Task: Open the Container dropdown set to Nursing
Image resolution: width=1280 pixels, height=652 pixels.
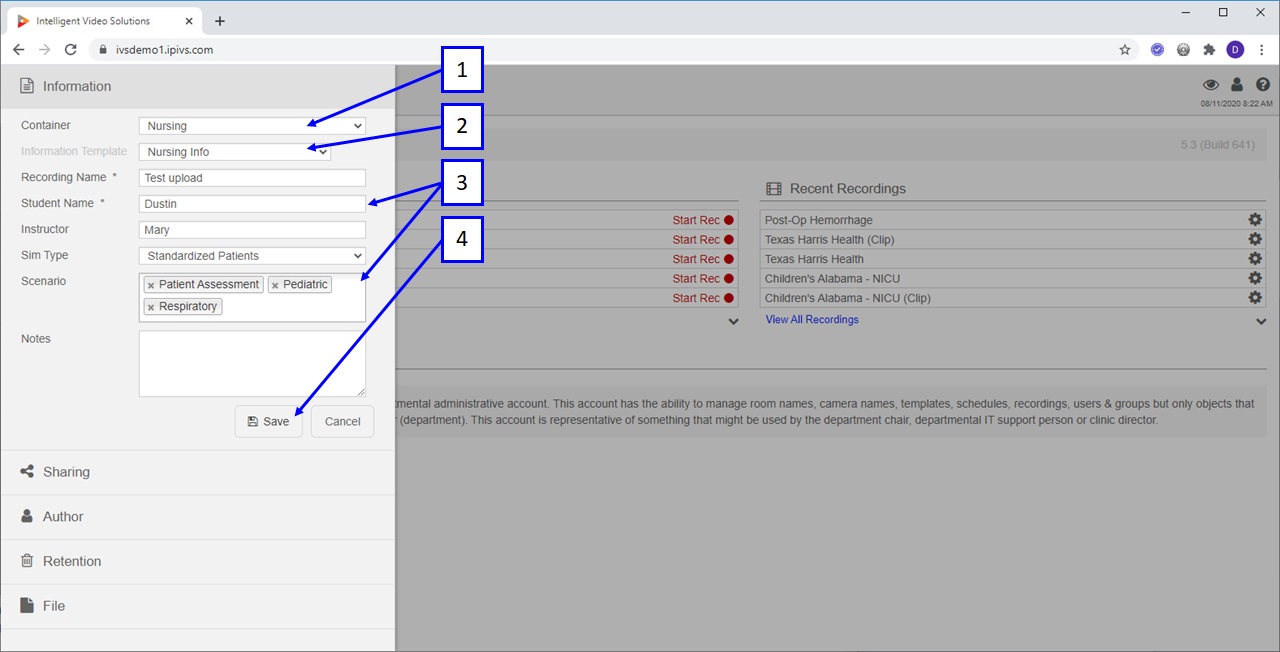Action: point(252,126)
